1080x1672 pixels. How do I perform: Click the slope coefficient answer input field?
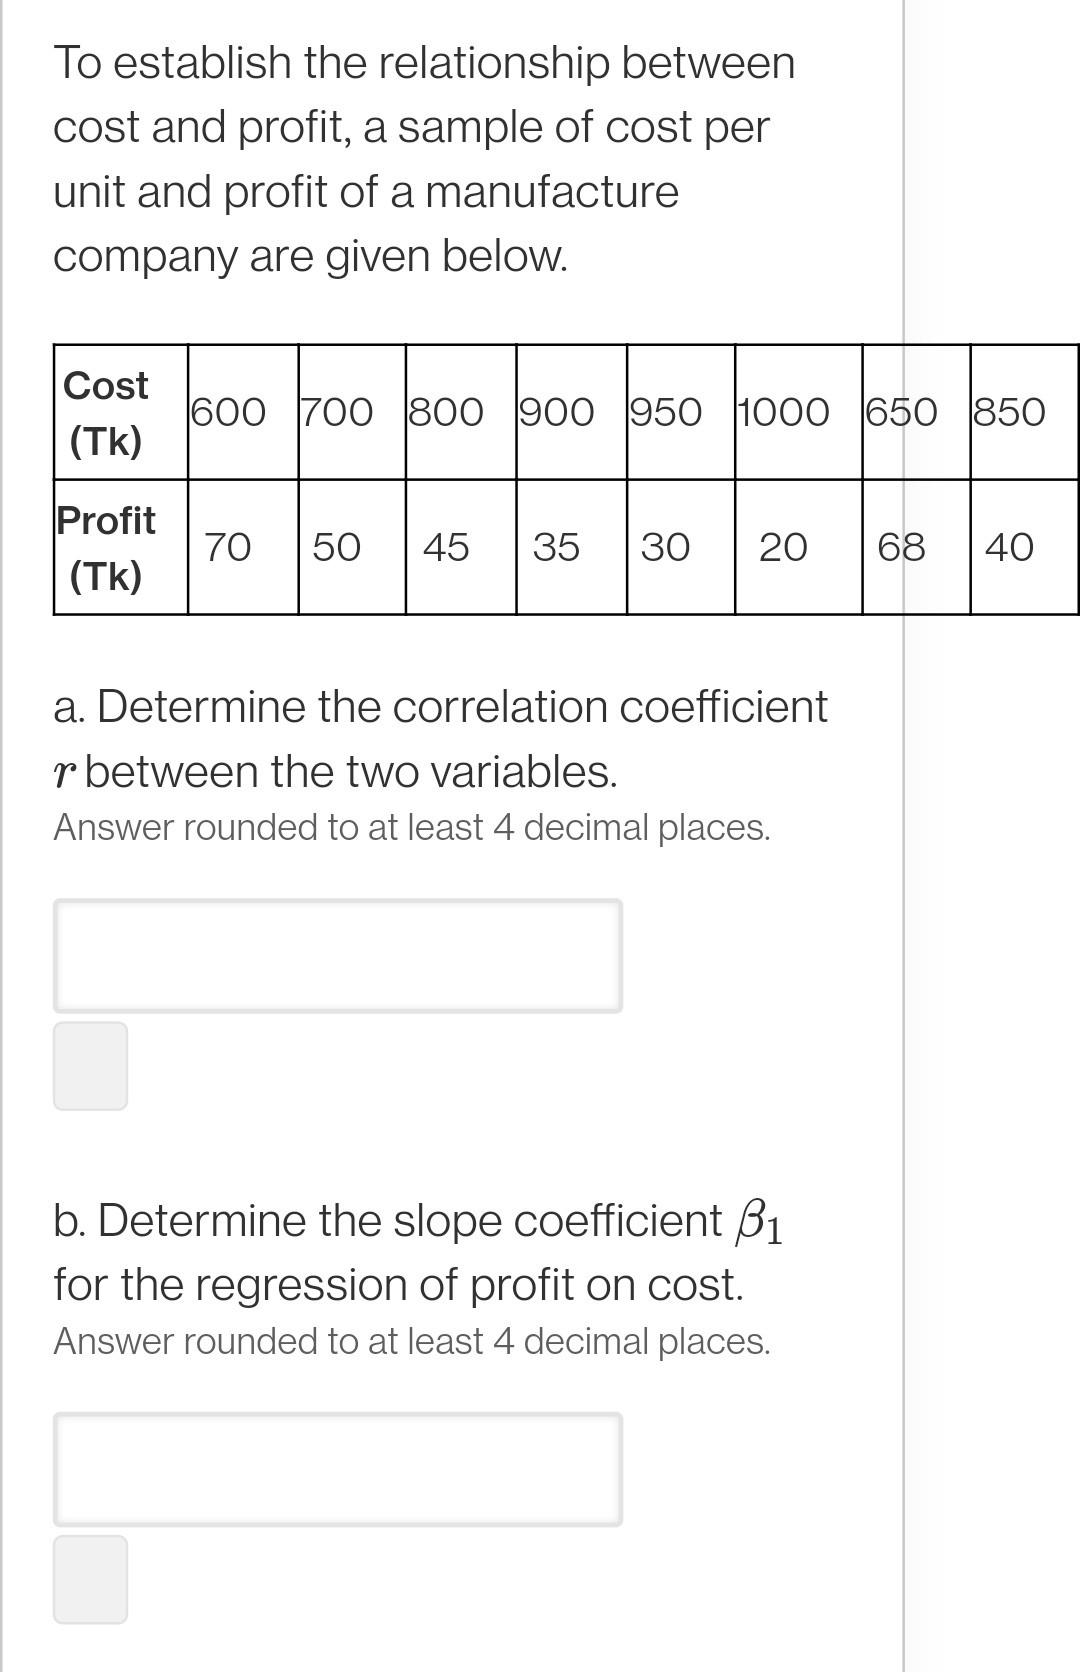pos(338,1469)
